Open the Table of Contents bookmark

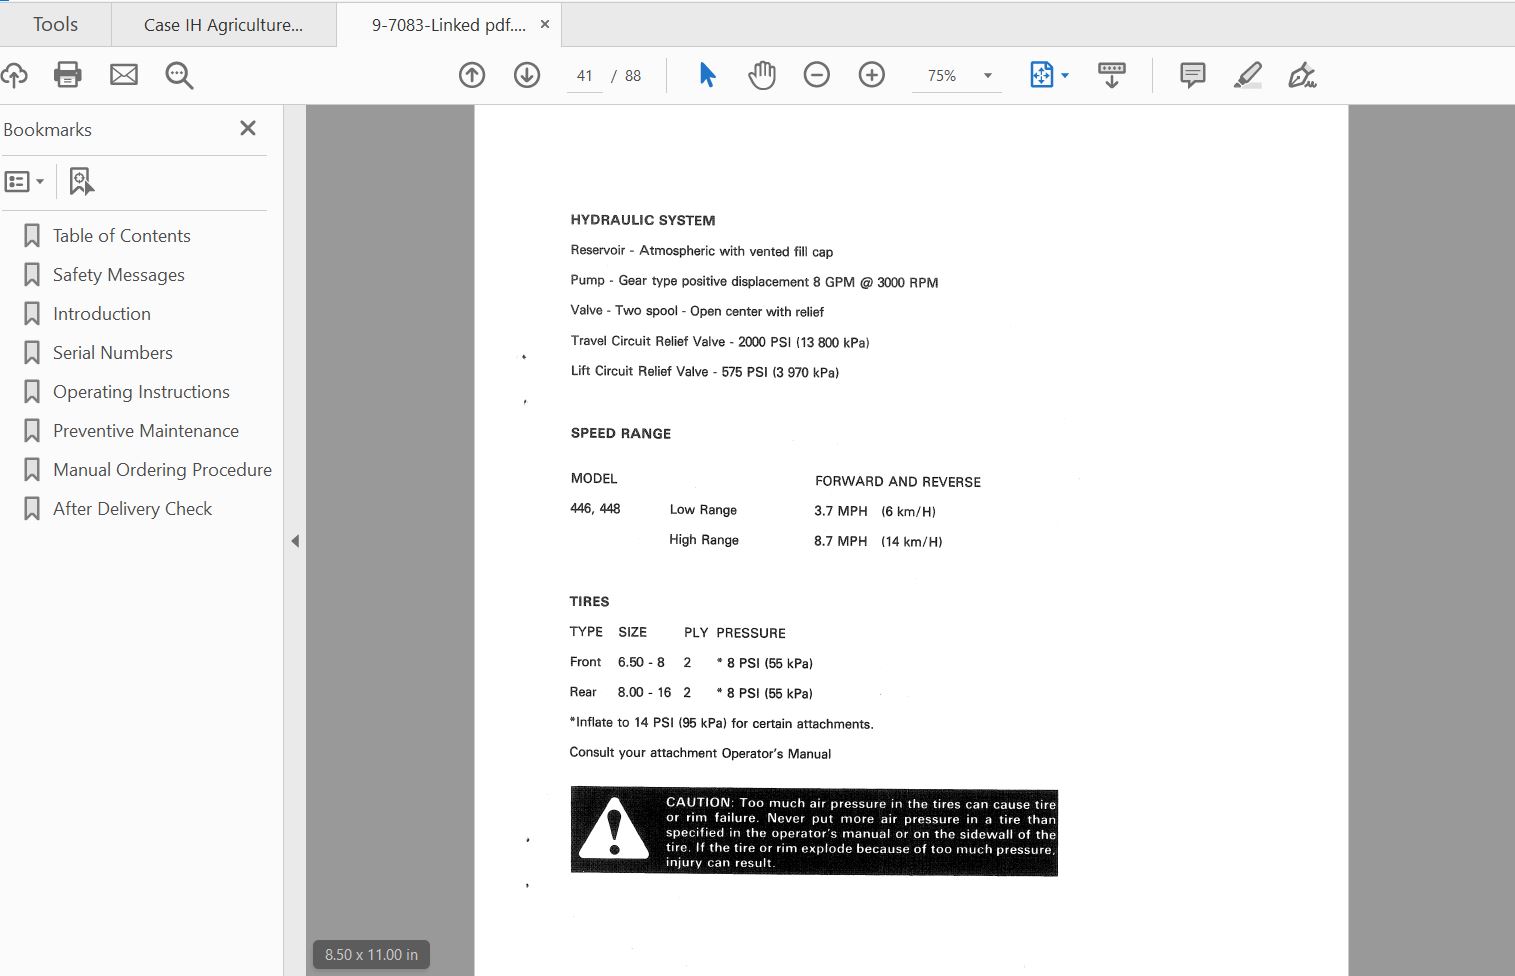pos(121,236)
